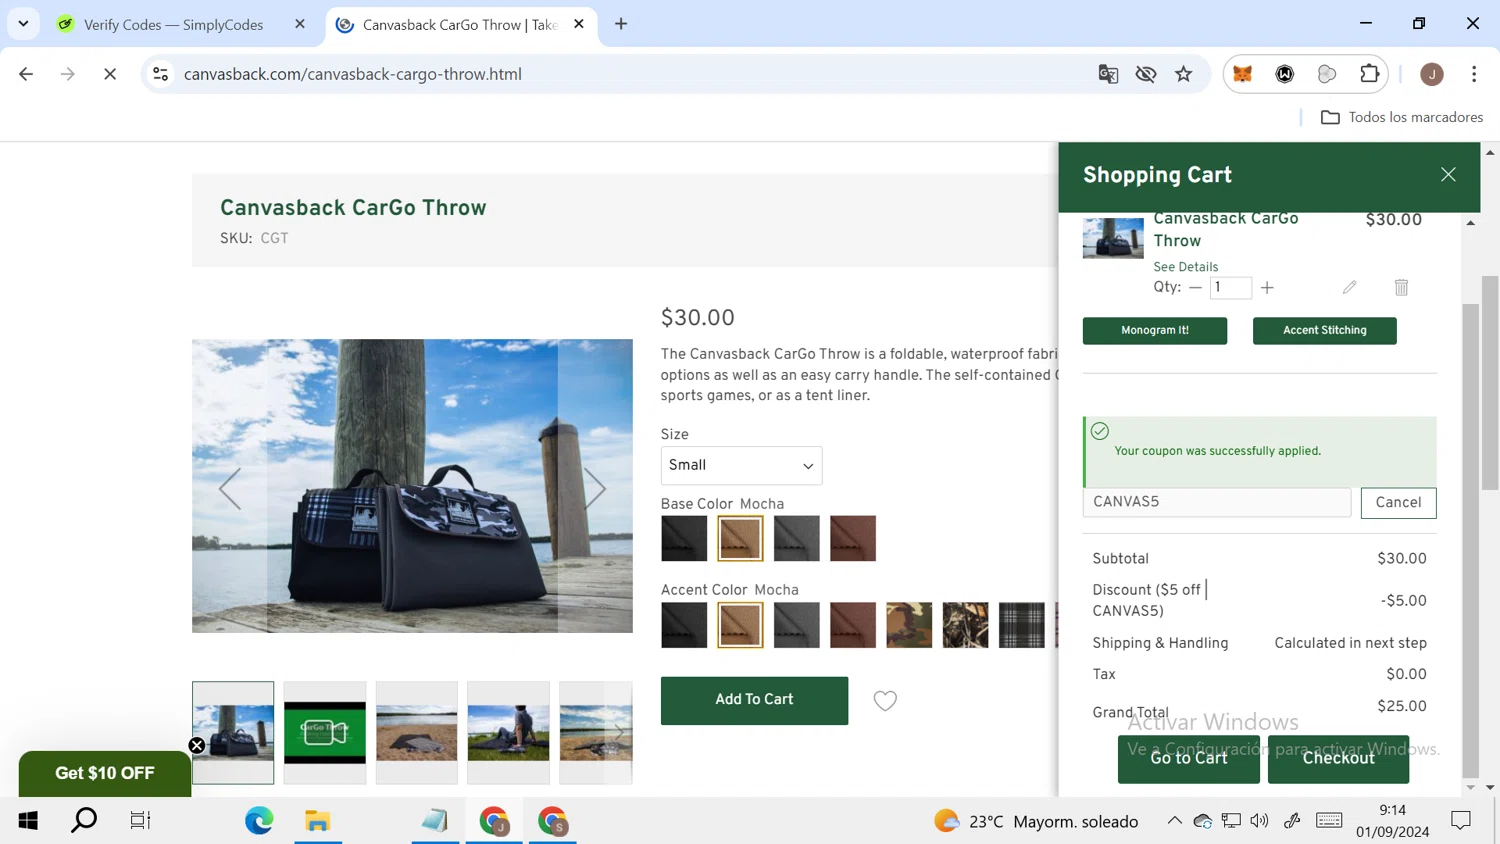
Task: Add the throw to cart
Action: coord(754,700)
